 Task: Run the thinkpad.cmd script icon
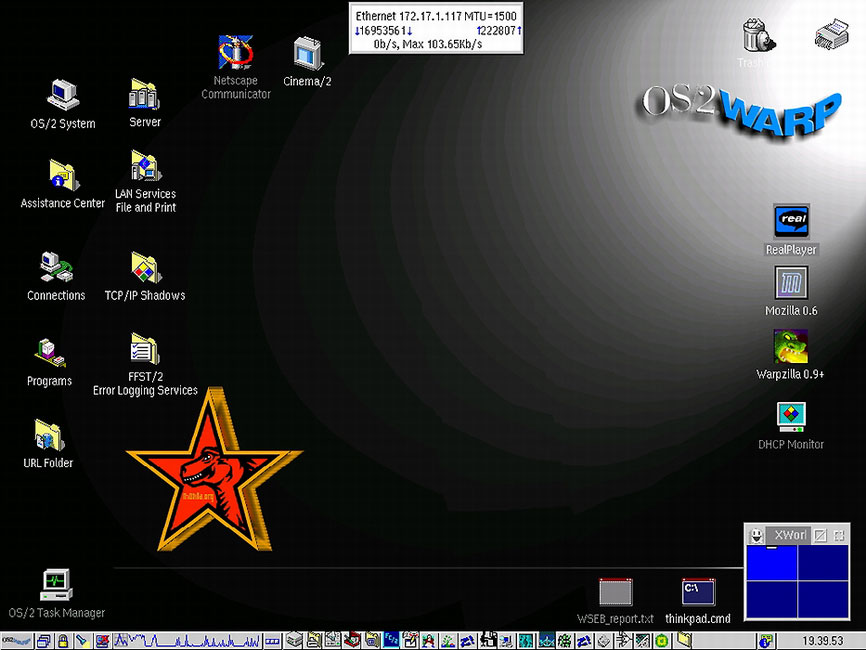[x=698, y=592]
